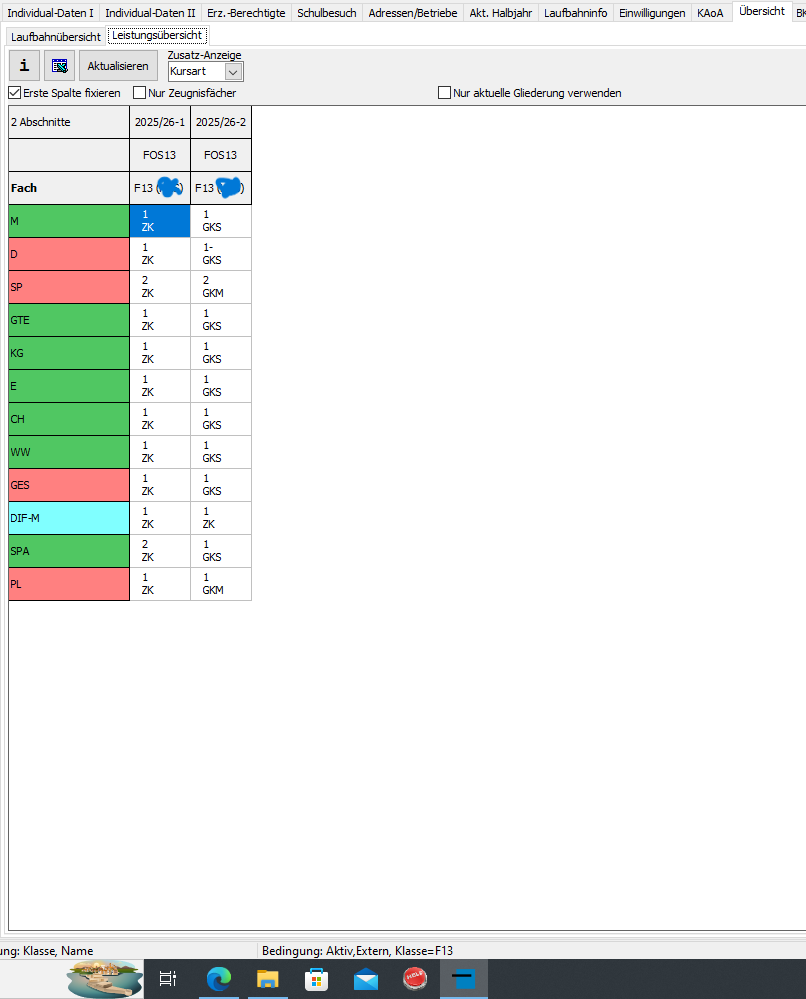Screen dimensions: 806x999
Task: Open the Mail app from taskbar
Action: tap(366, 979)
